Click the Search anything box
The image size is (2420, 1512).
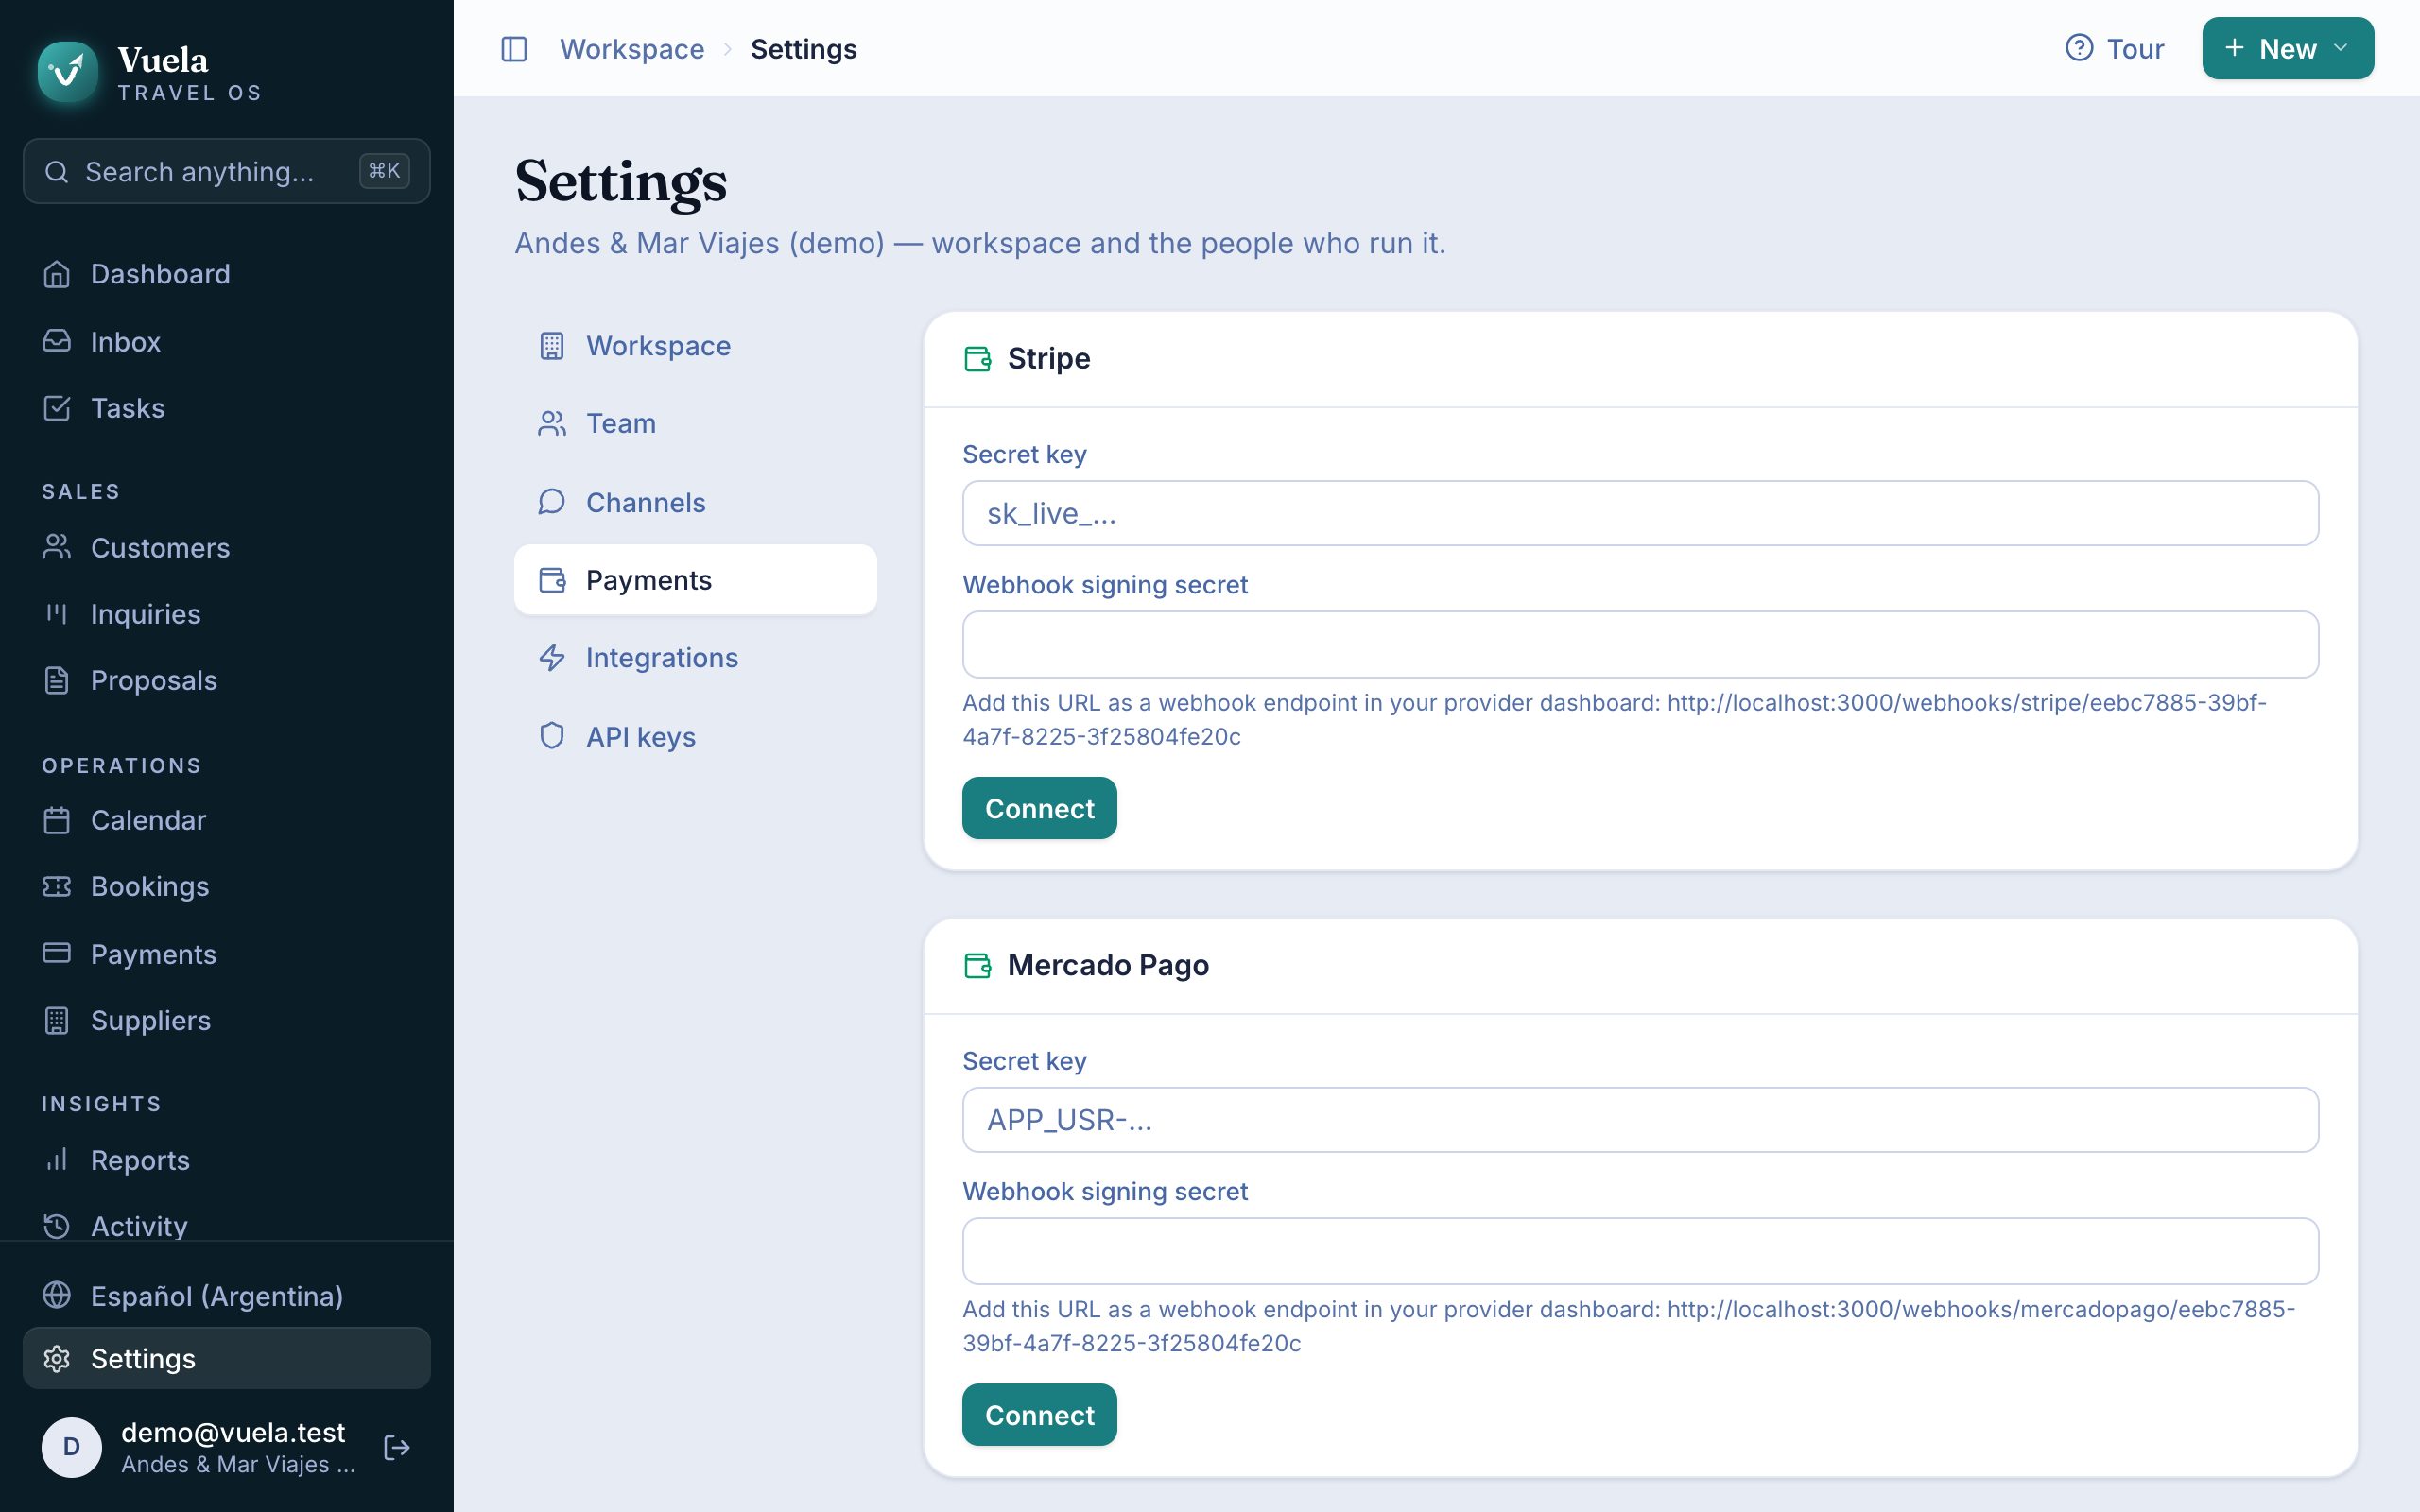tap(226, 171)
